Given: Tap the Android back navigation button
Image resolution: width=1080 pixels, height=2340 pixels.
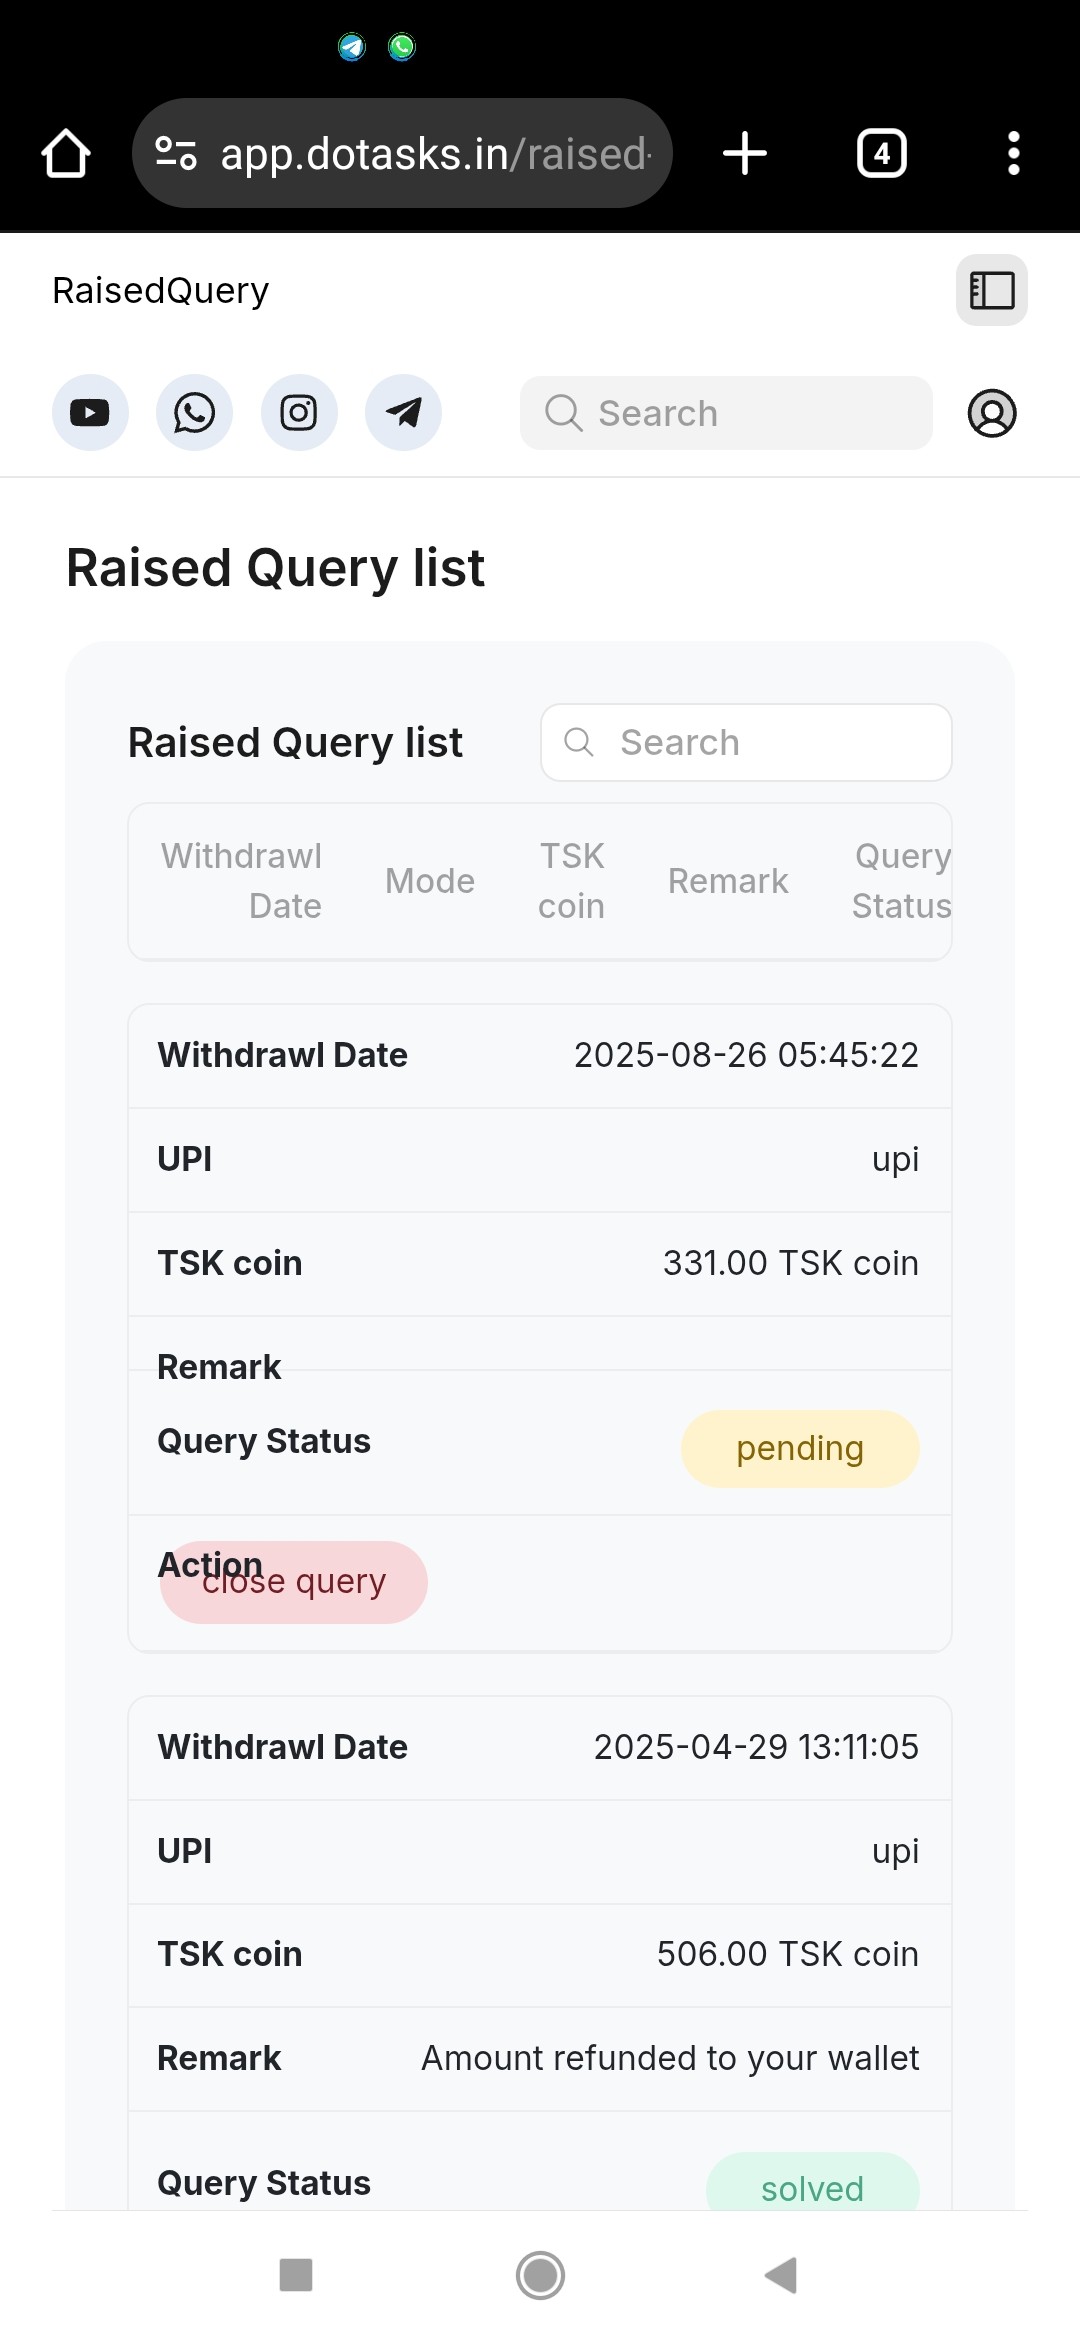Looking at the screenshot, I should tap(781, 2275).
